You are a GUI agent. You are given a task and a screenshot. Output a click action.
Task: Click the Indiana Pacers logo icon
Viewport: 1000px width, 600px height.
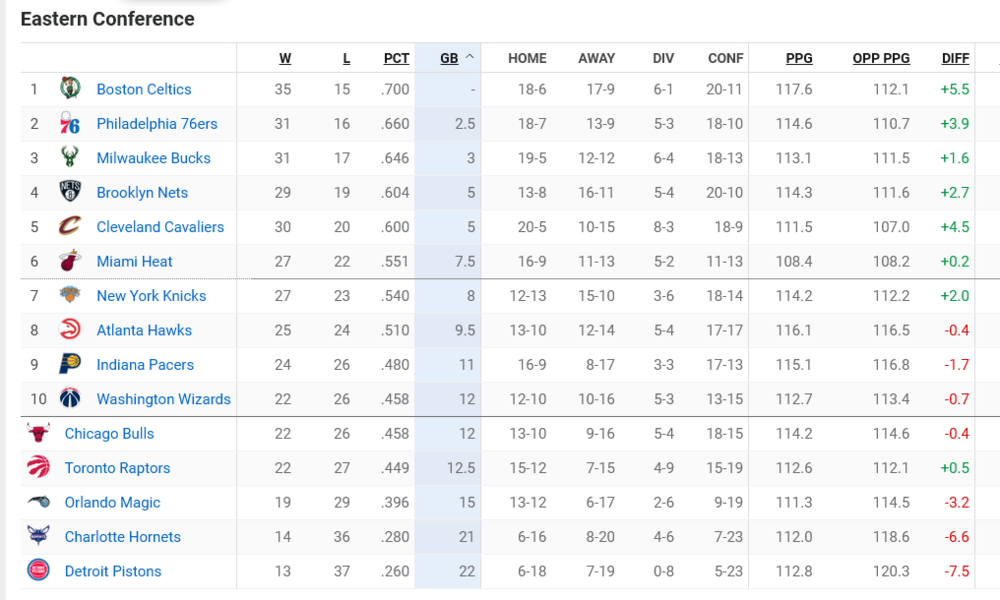click(70, 363)
